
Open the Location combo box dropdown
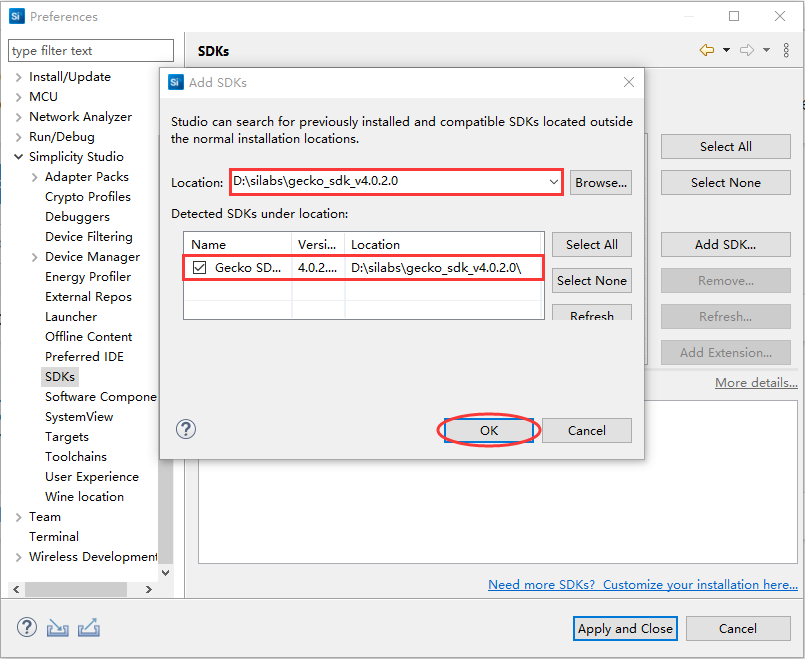(553, 182)
